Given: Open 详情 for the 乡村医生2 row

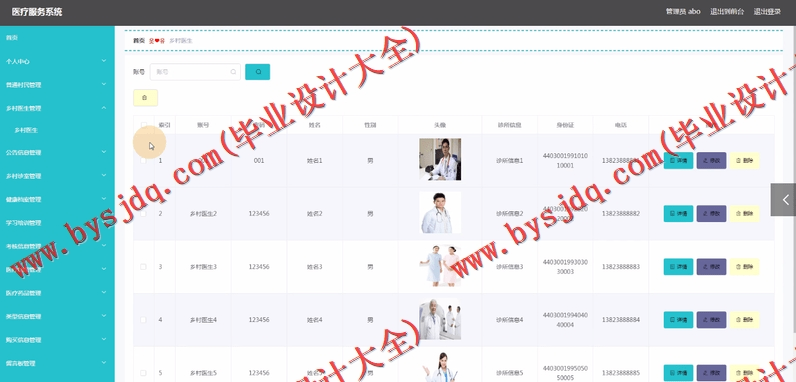Looking at the screenshot, I should (678, 213).
